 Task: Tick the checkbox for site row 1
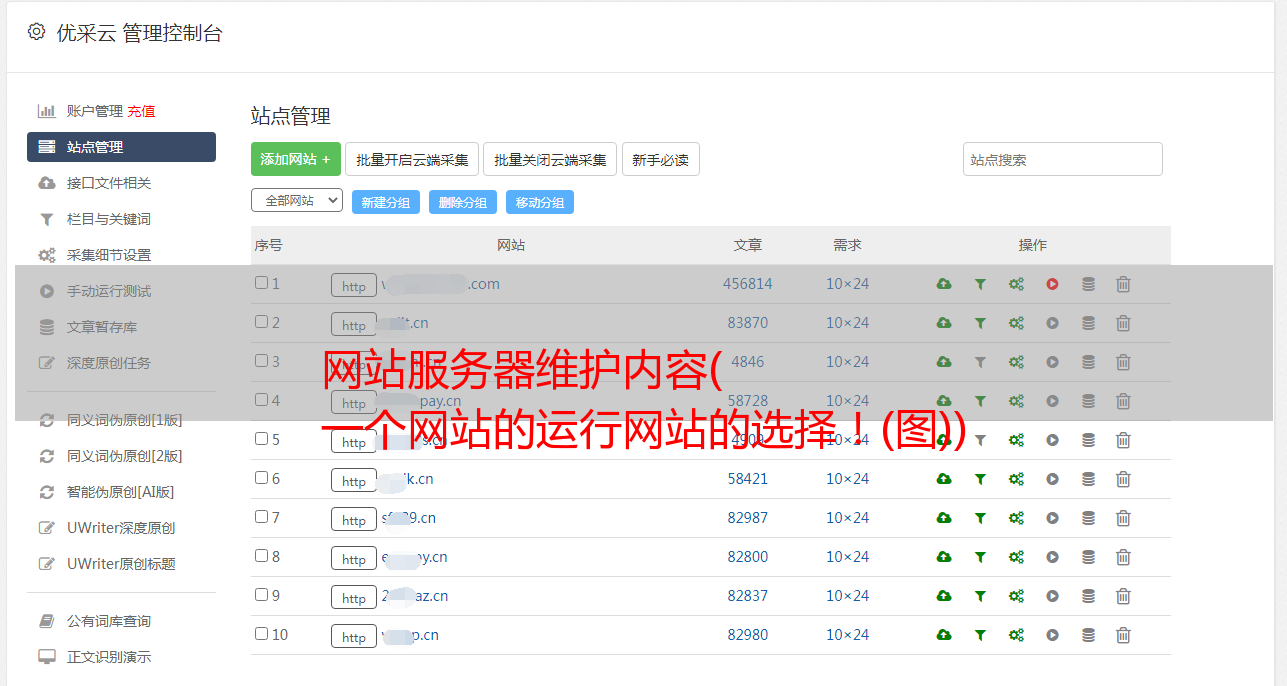click(x=262, y=283)
